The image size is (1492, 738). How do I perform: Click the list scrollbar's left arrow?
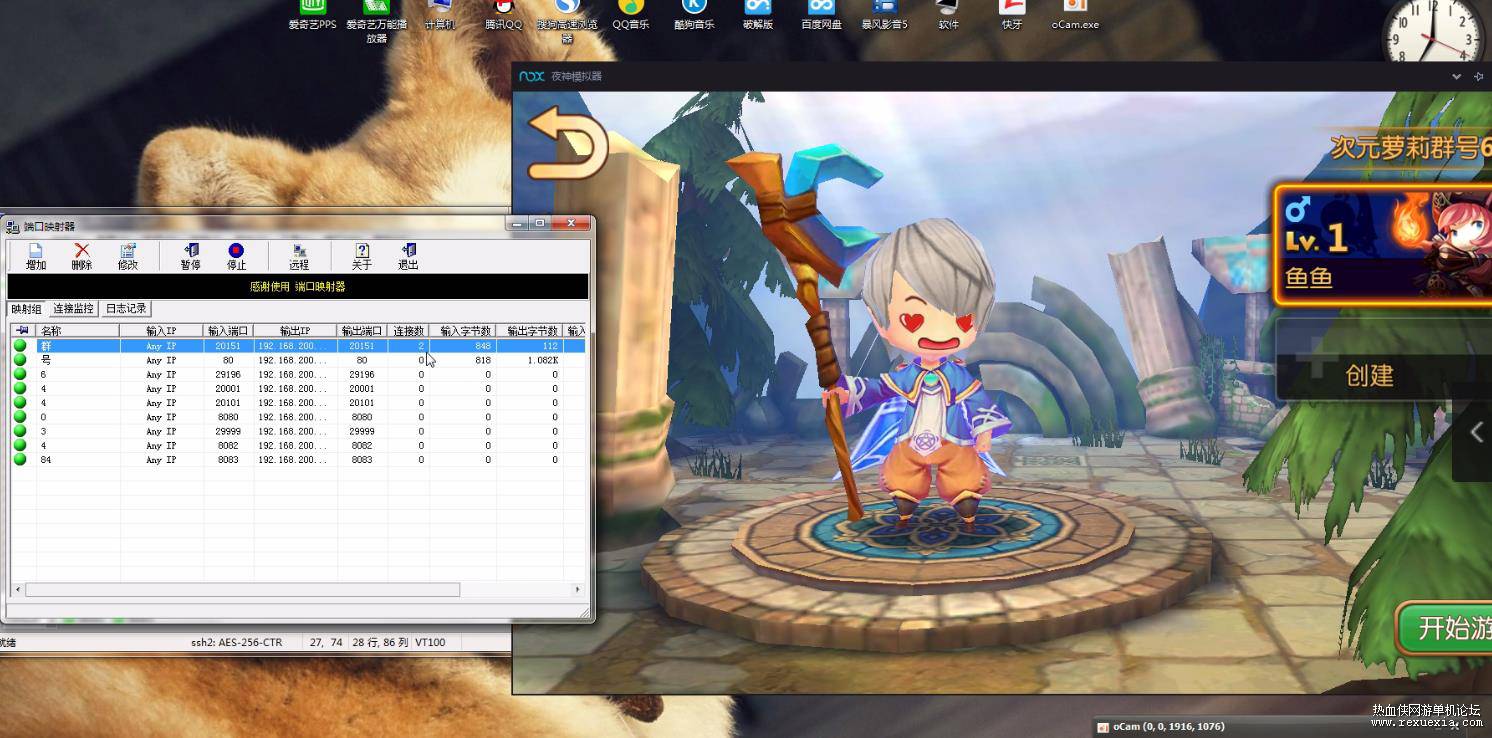(18, 590)
